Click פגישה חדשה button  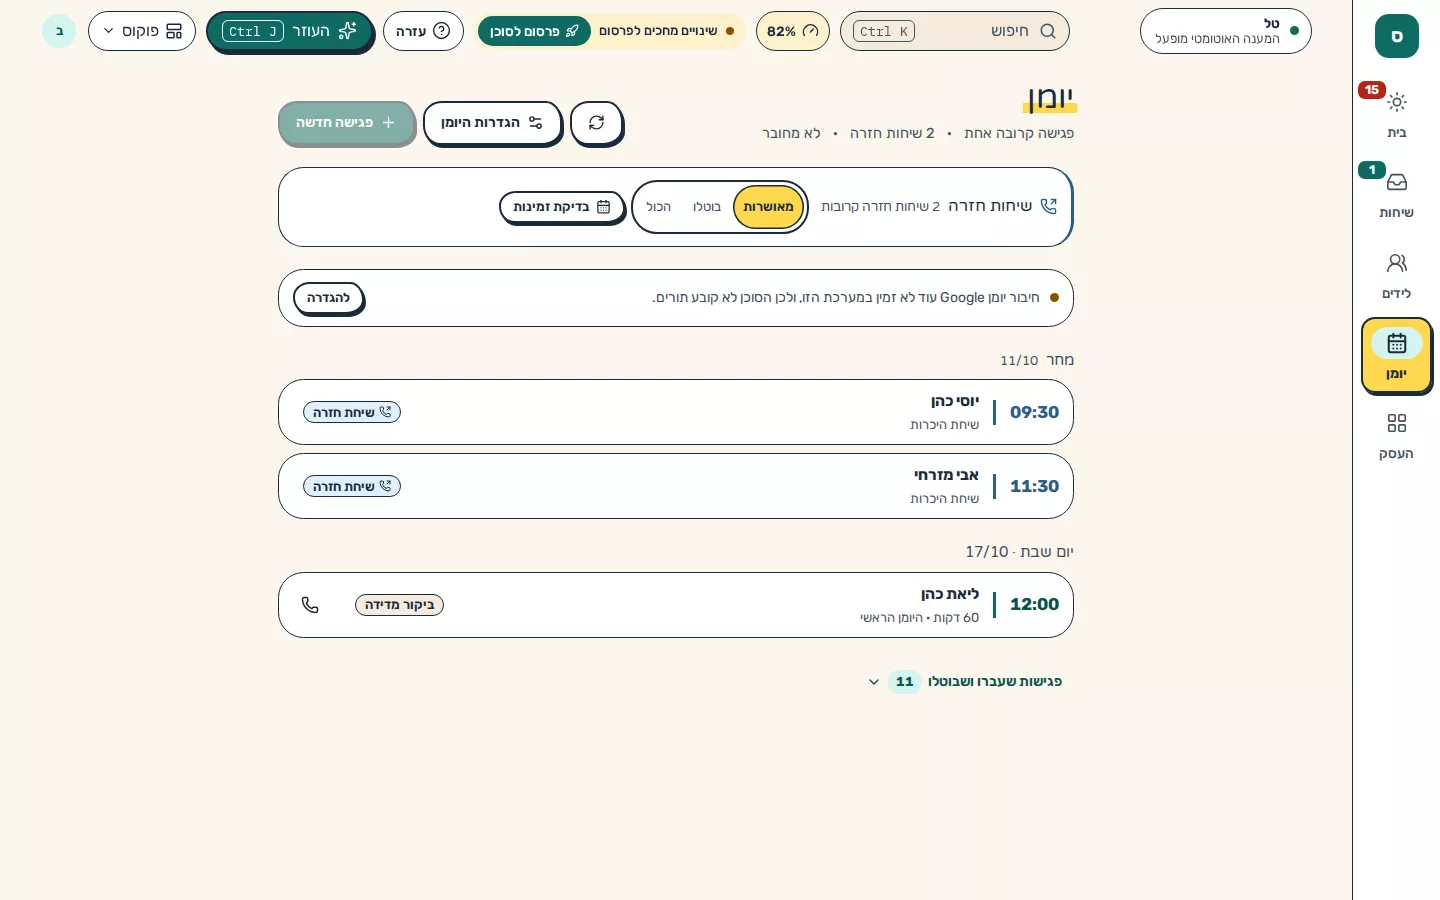[346, 123]
